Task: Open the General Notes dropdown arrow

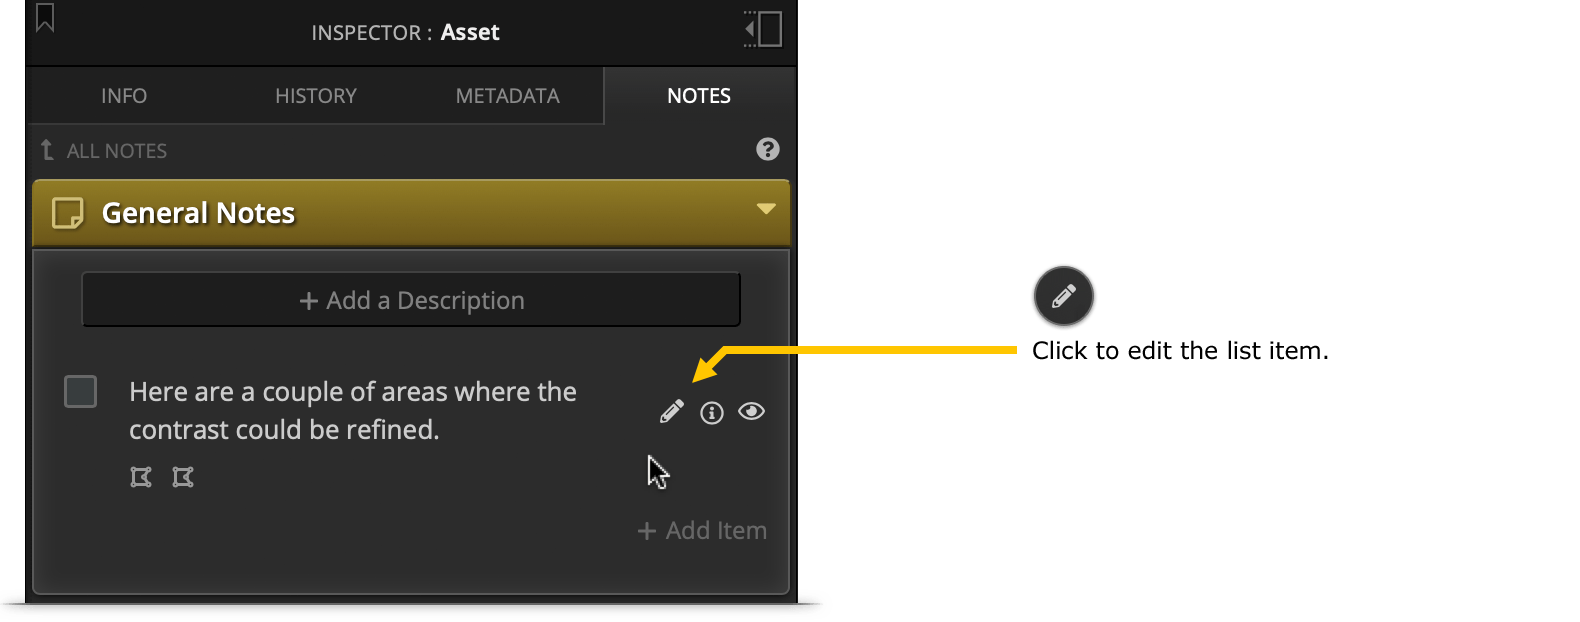Action: [x=766, y=209]
